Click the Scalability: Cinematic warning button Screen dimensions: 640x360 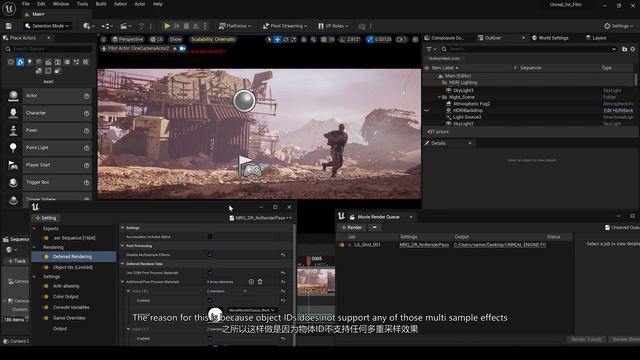pyautogui.click(x=213, y=39)
